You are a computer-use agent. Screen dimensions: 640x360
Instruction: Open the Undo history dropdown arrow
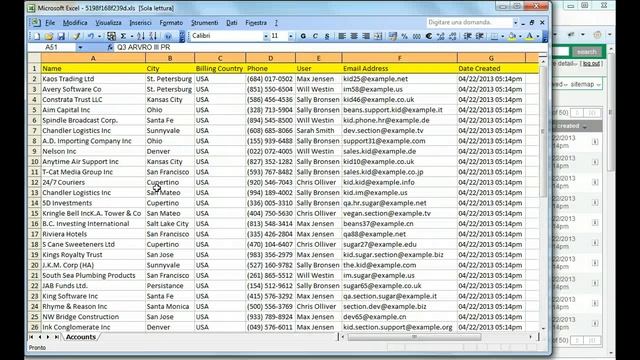[x=99, y=36]
